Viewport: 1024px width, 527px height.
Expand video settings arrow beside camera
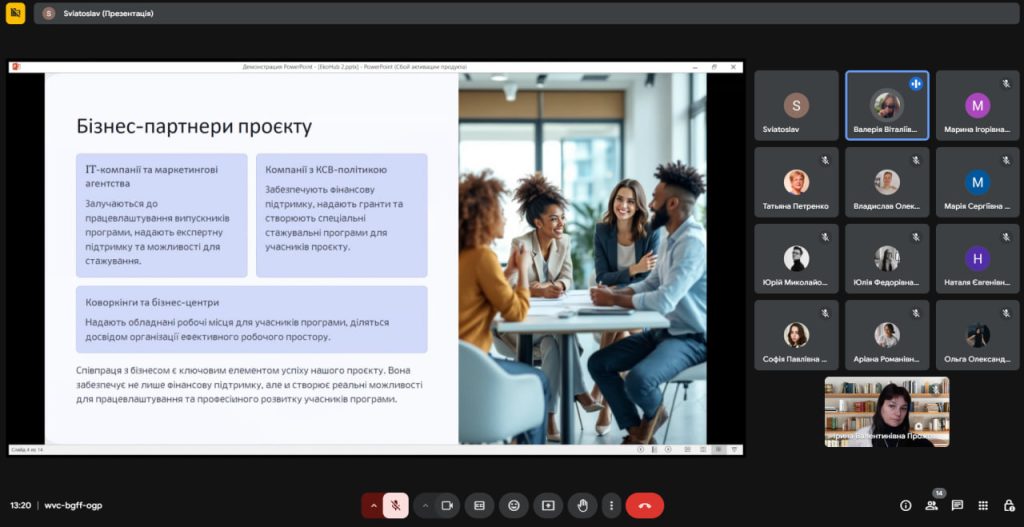tap(424, 505)
